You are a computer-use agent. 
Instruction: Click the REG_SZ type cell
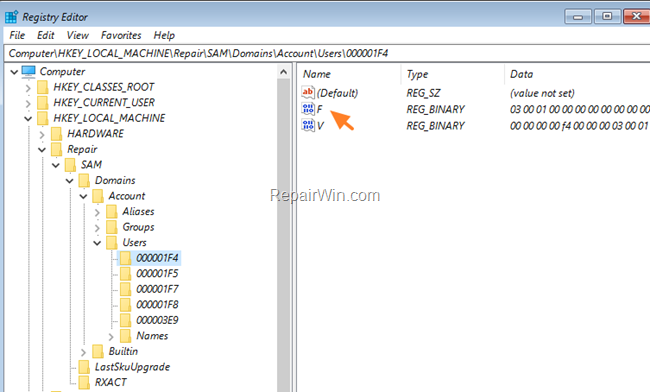click(423, 93)
